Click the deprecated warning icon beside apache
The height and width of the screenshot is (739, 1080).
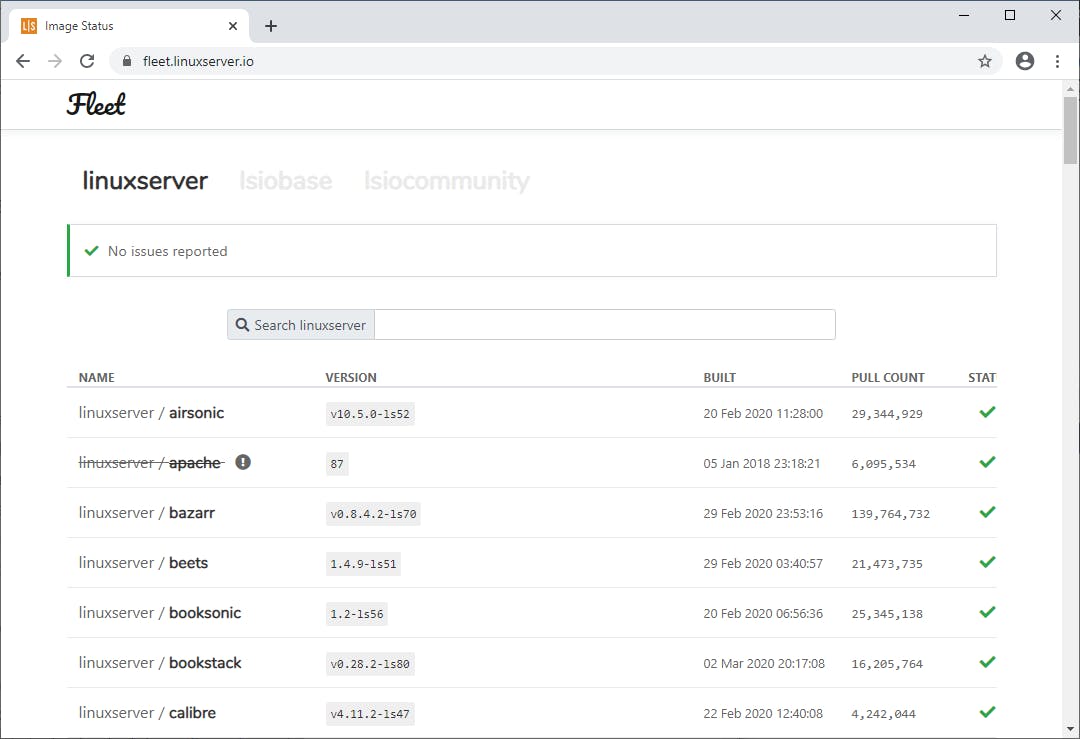(242, 462)
